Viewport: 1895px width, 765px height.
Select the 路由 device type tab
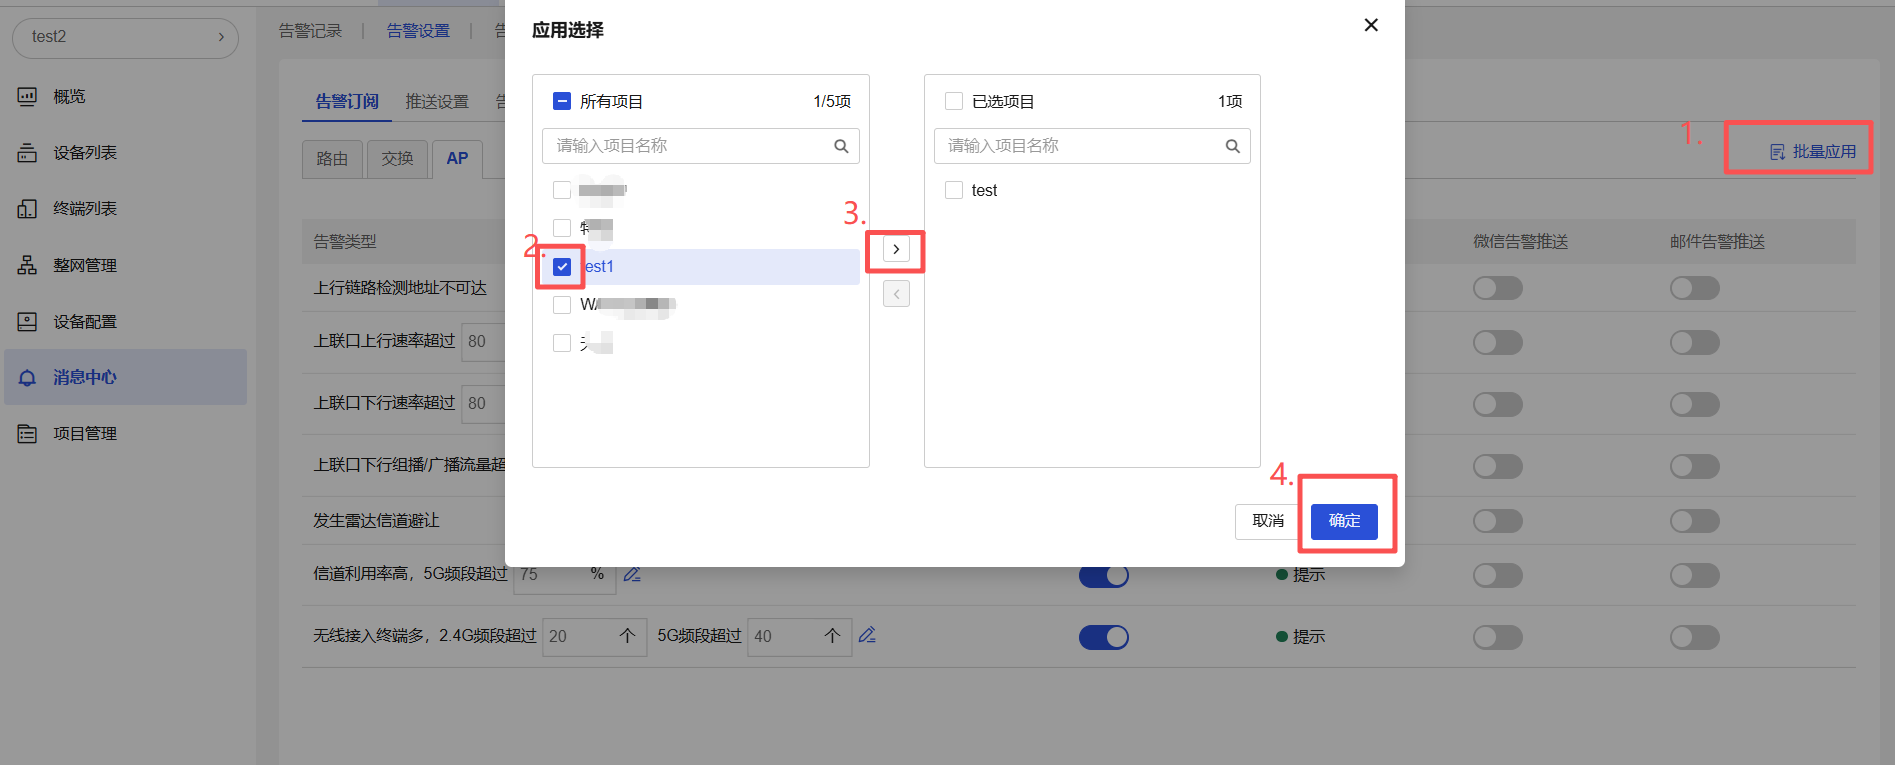click(x=332, y=158)
